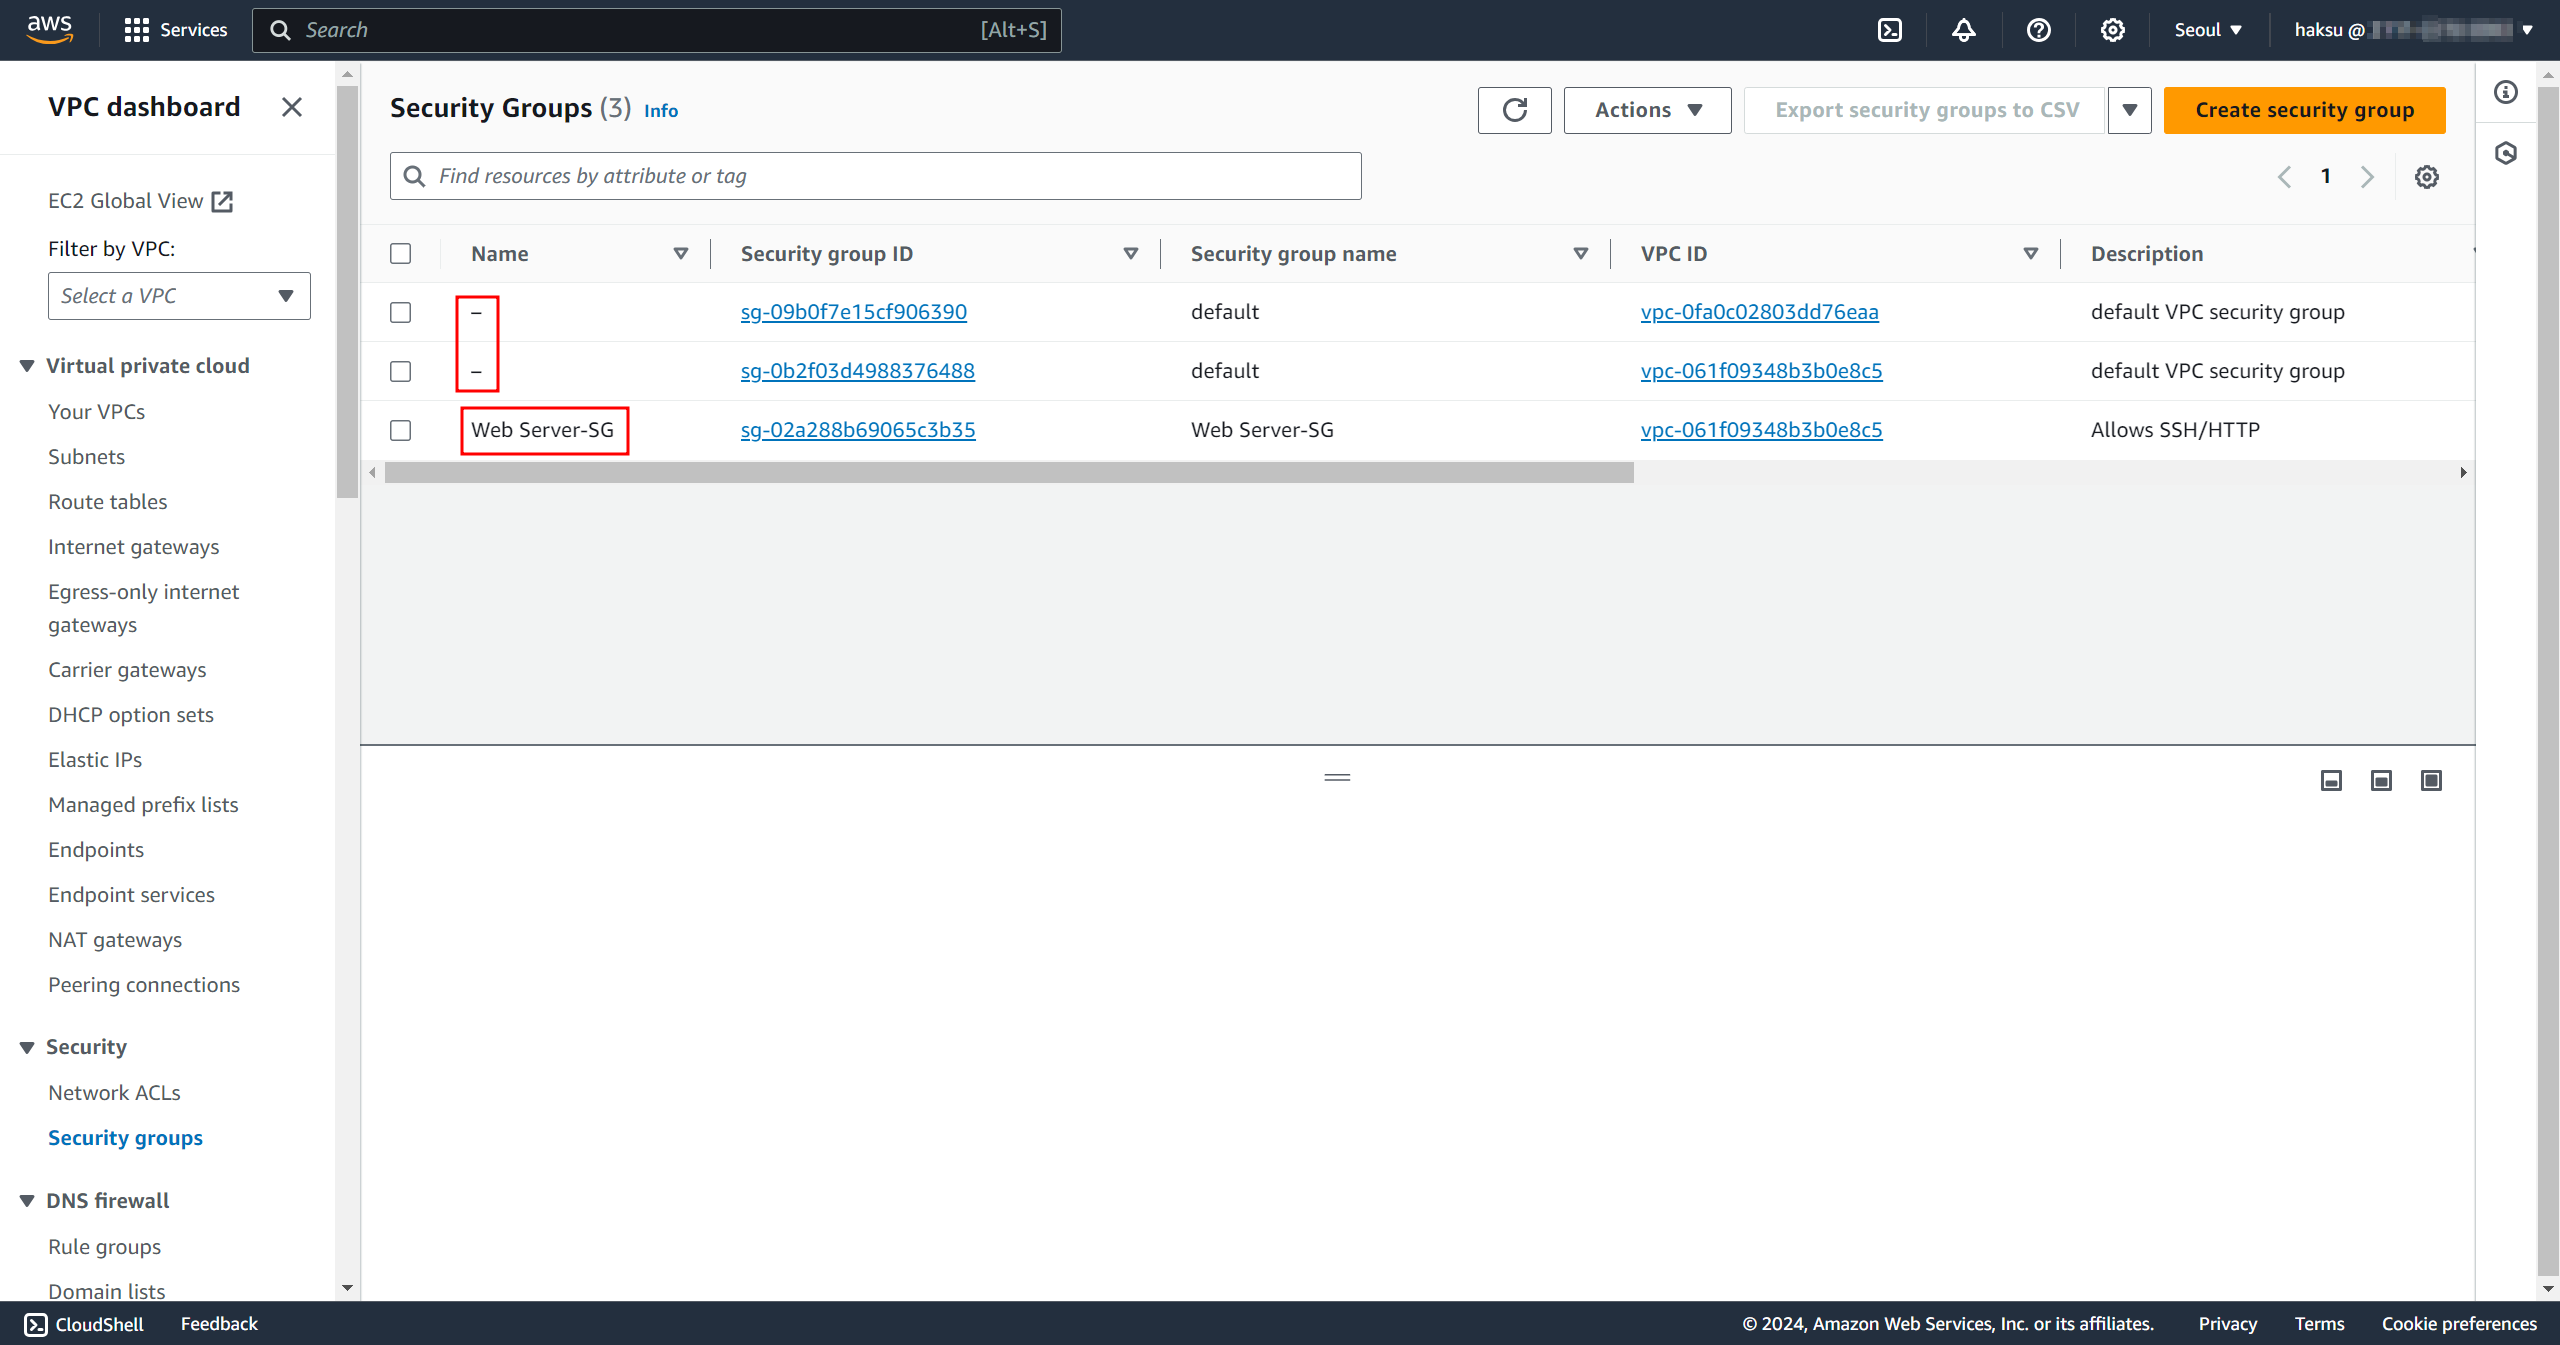
Task: Open CloudShell from top navigation icon
Action: pyautogui.click(x=1890, y=30)
